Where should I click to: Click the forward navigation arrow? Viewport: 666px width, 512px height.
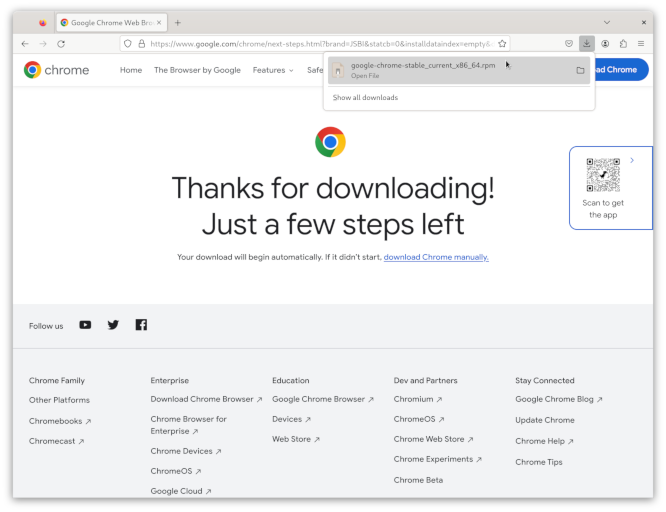coord(43,44)
